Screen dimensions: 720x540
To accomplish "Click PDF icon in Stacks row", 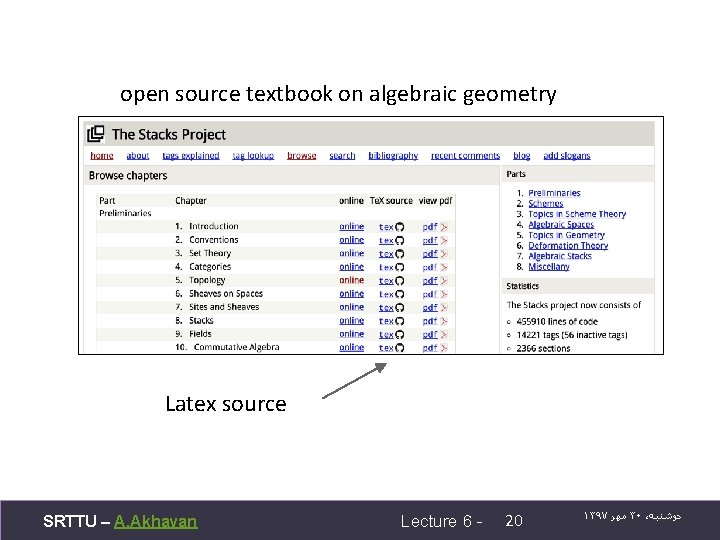I will pyautogui.click(x=444, y=321).
